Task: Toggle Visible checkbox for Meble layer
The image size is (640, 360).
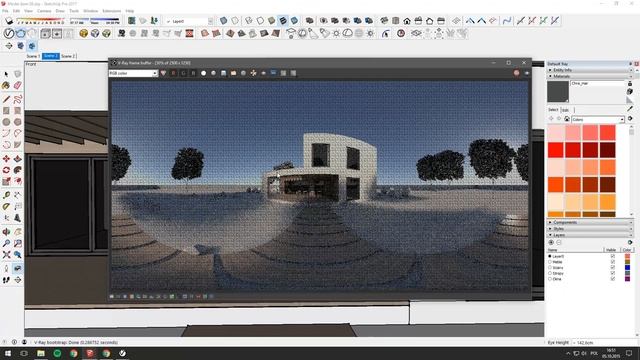Action: tap(613, 262)
